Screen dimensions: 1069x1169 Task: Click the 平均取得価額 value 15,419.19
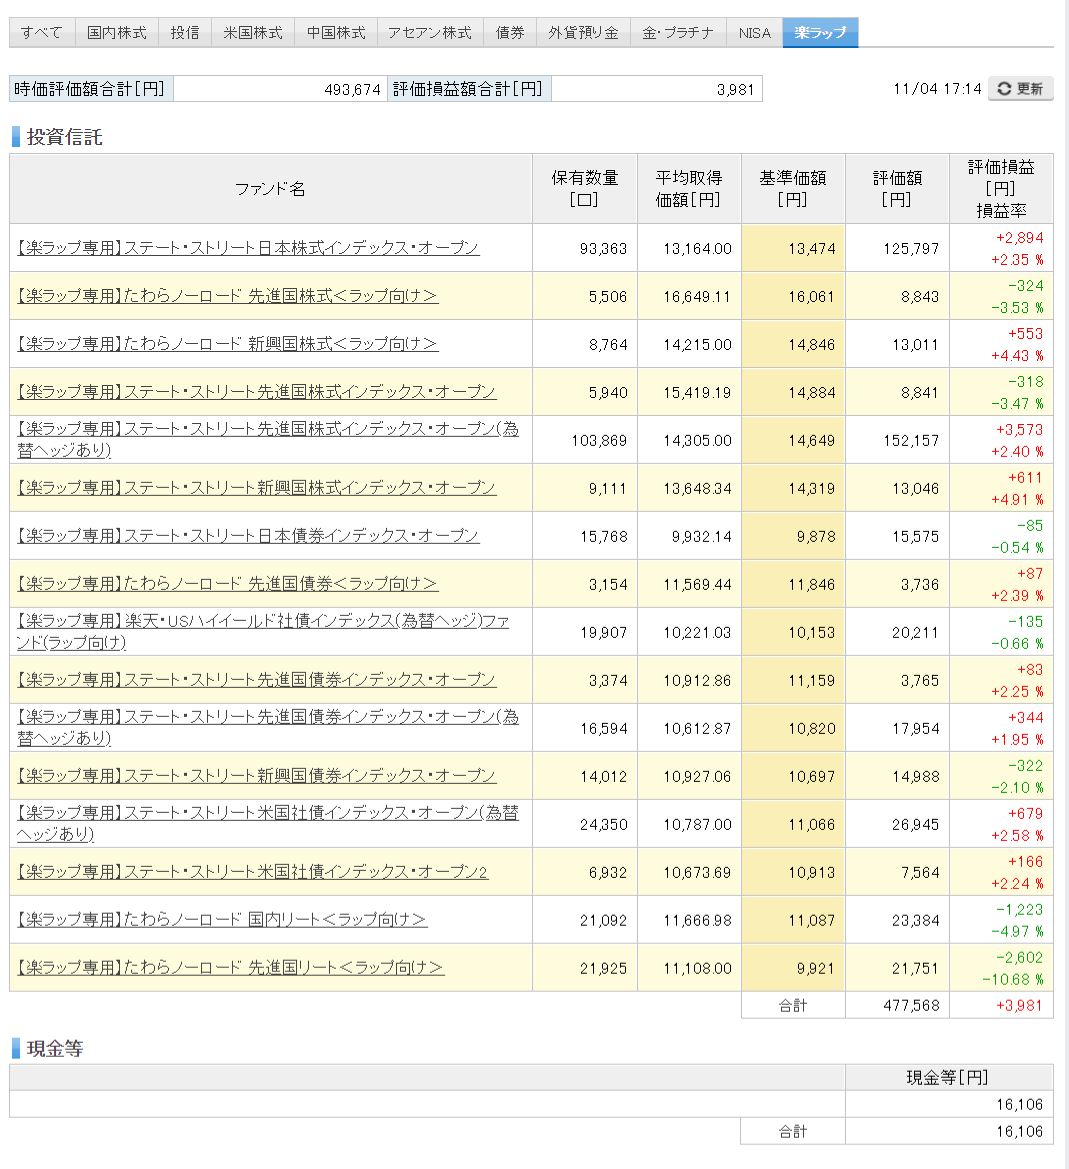697,393
